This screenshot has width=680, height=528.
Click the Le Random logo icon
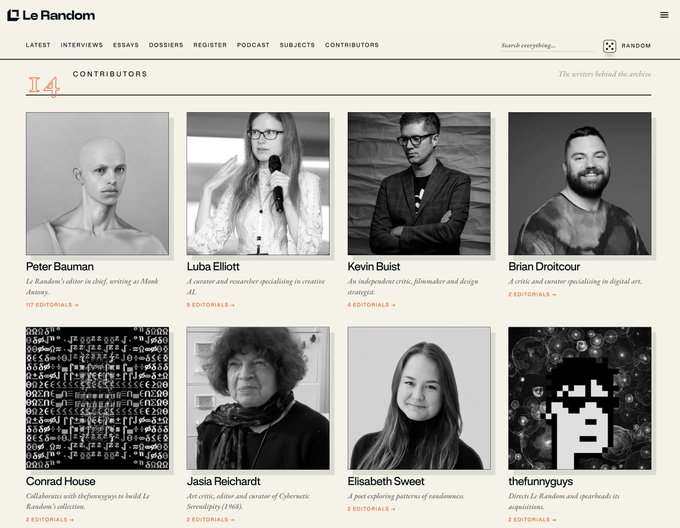coord(13,15)
